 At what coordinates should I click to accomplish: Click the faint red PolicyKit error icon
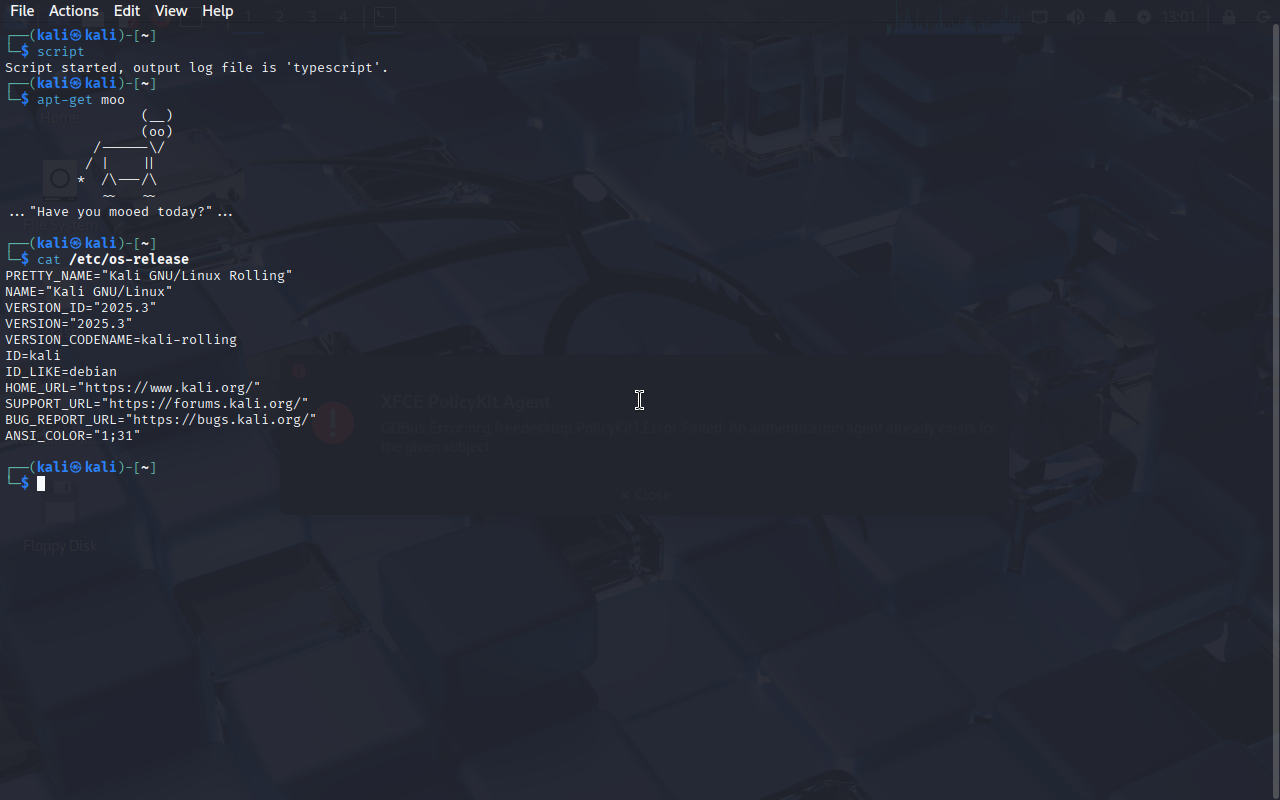pyautogui.click(x=333, y=423)
